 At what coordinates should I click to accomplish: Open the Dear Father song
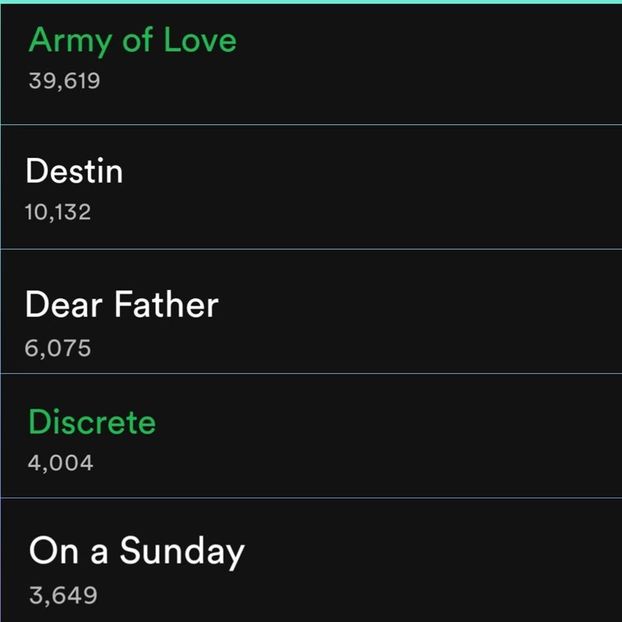(121, 304)
